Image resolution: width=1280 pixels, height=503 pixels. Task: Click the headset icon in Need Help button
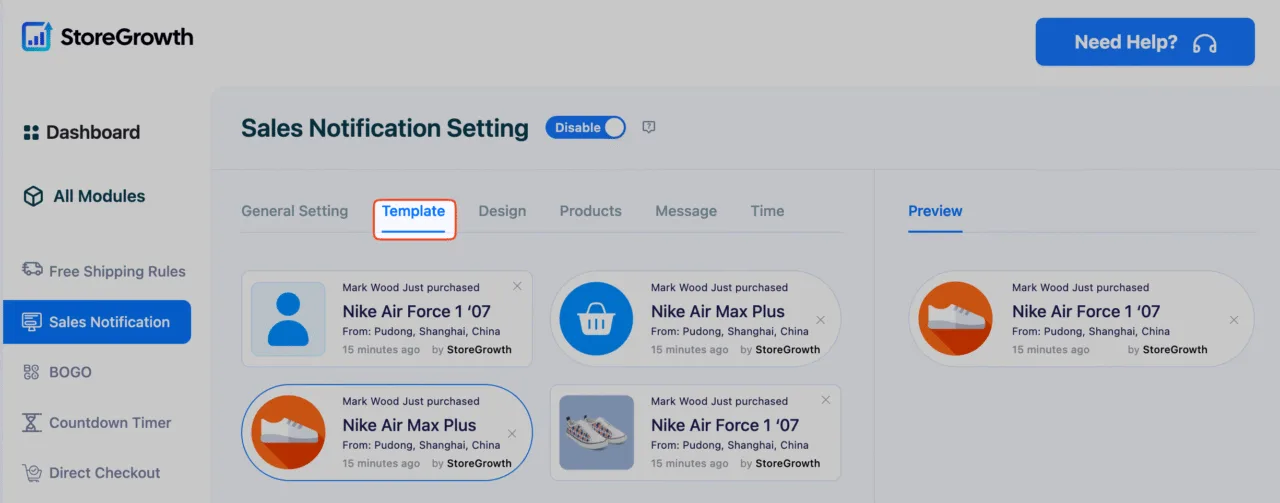1205,43
